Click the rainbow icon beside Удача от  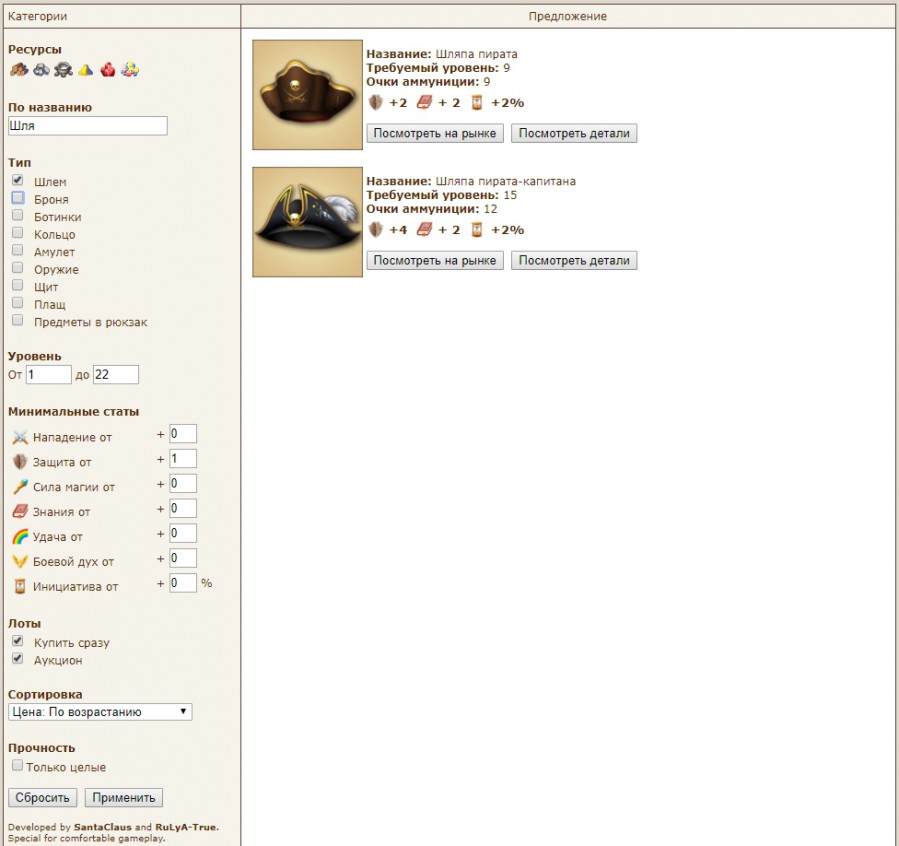(x=20, y=536)
